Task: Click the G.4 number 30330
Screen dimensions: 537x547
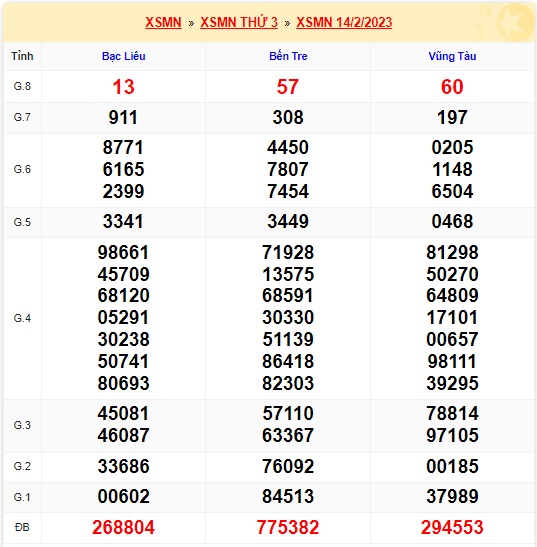Action: 288,317
